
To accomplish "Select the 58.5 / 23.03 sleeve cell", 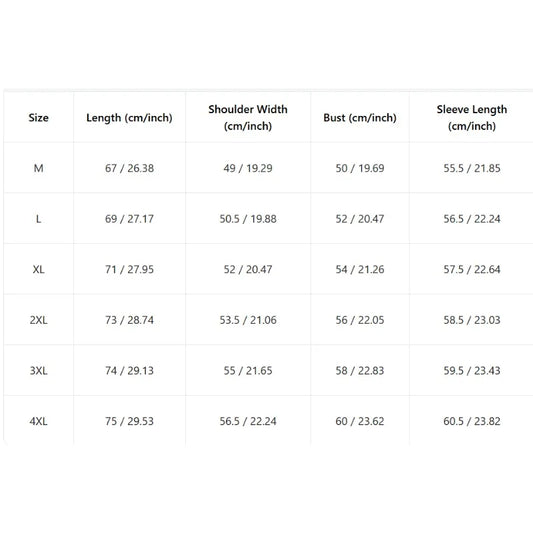I will pyautogui.click(x=472, y=320).
